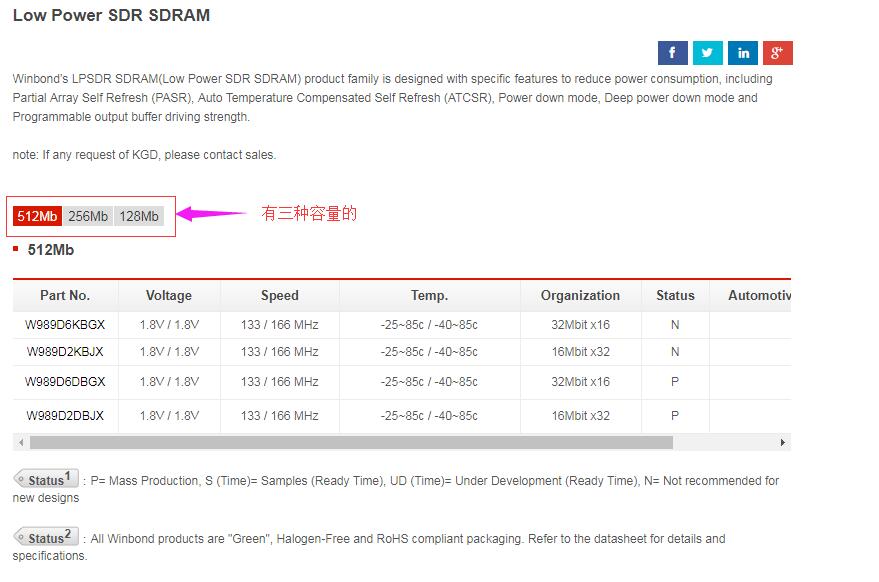Open part W989D2DBJX
Viewport: 879px width, 582px height.
(x=65, y=415)
